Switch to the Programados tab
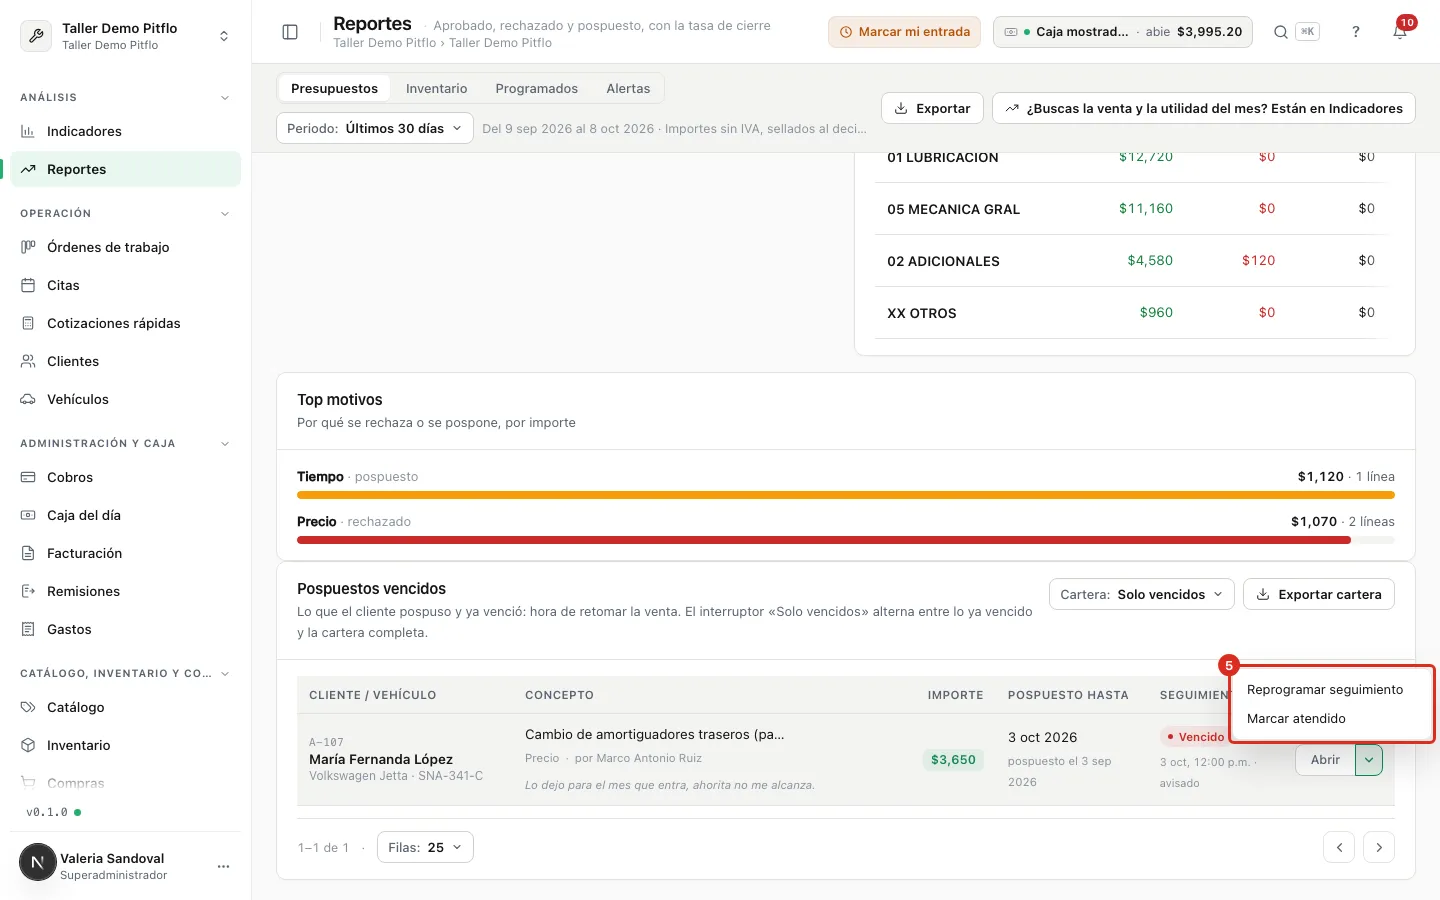The height and width of the screenshot is (900, 1440). tap(536, 88)
